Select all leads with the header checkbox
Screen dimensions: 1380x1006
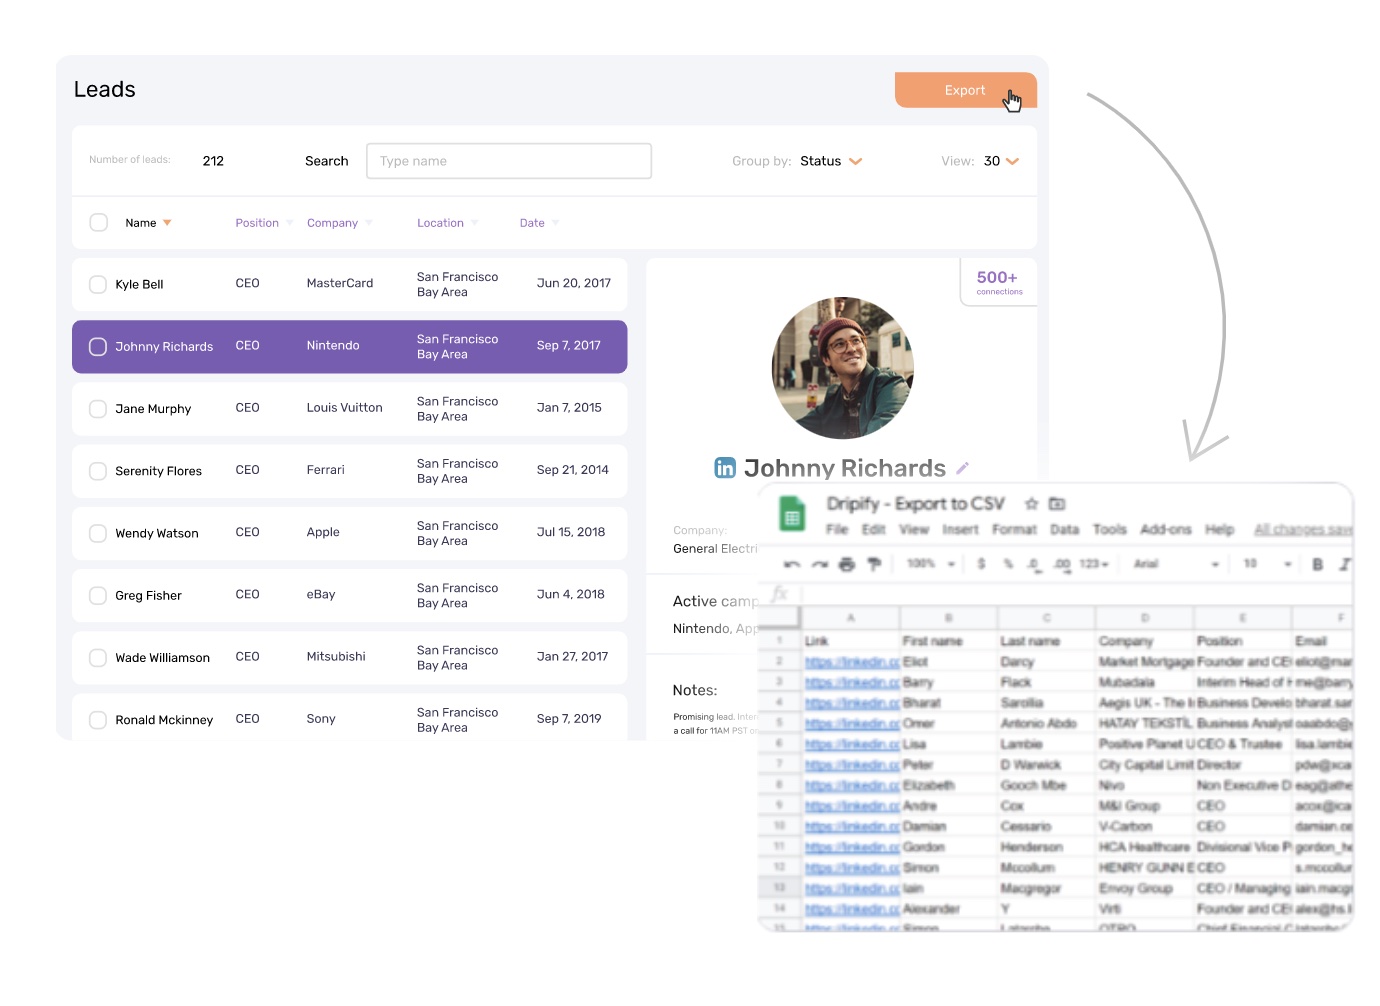point(99,222)
